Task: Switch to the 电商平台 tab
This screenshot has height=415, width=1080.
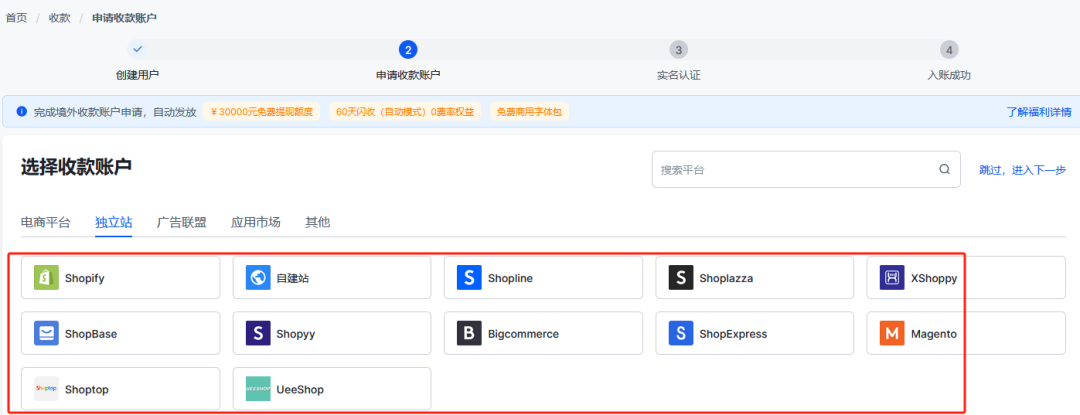Action: click(x=45, y=222)
